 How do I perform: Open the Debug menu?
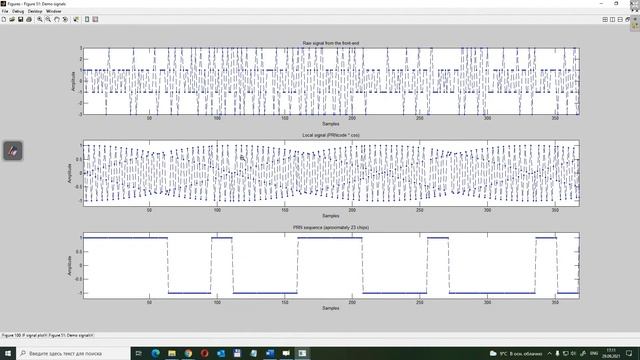[18, 11]
